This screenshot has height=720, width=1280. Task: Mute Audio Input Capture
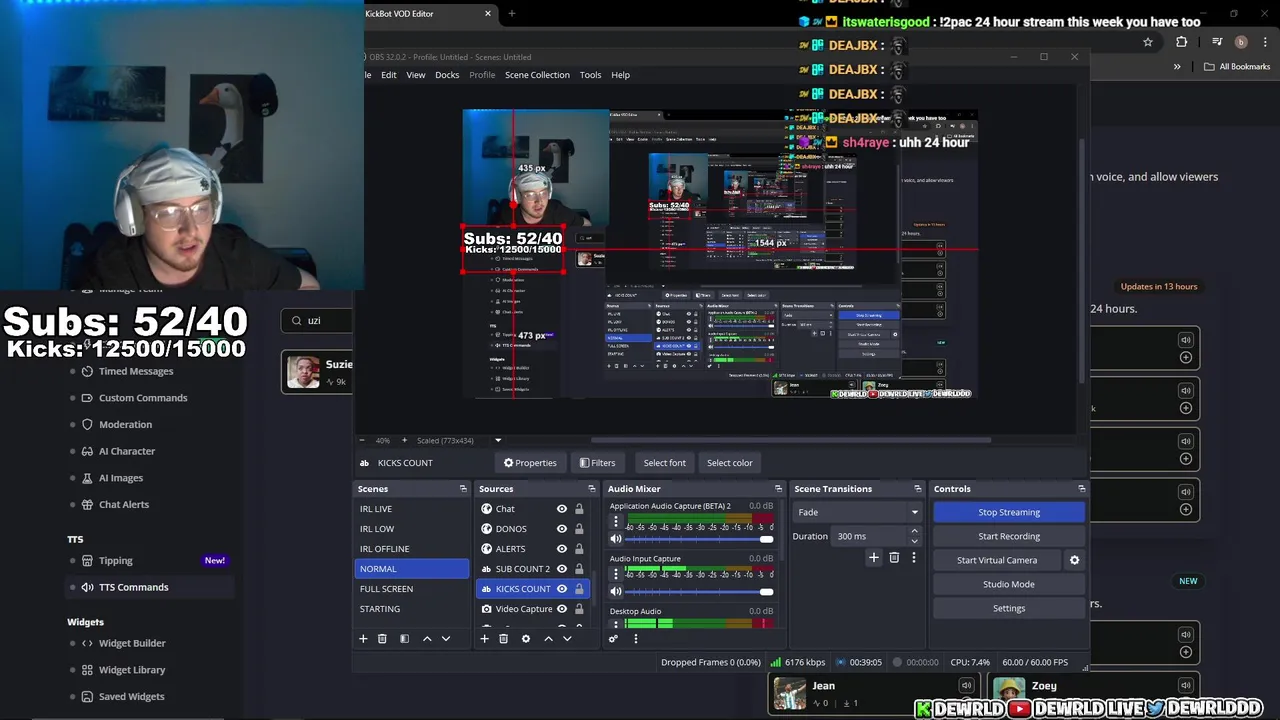point(616,591)
